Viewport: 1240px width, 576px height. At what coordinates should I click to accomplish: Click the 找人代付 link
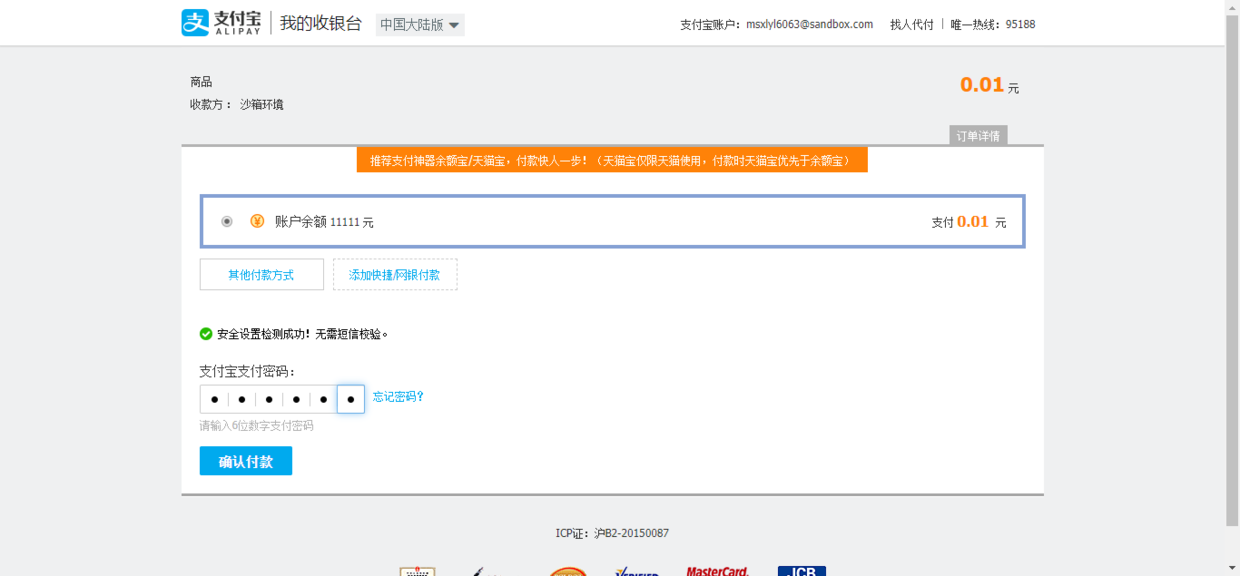coord(912,24)
